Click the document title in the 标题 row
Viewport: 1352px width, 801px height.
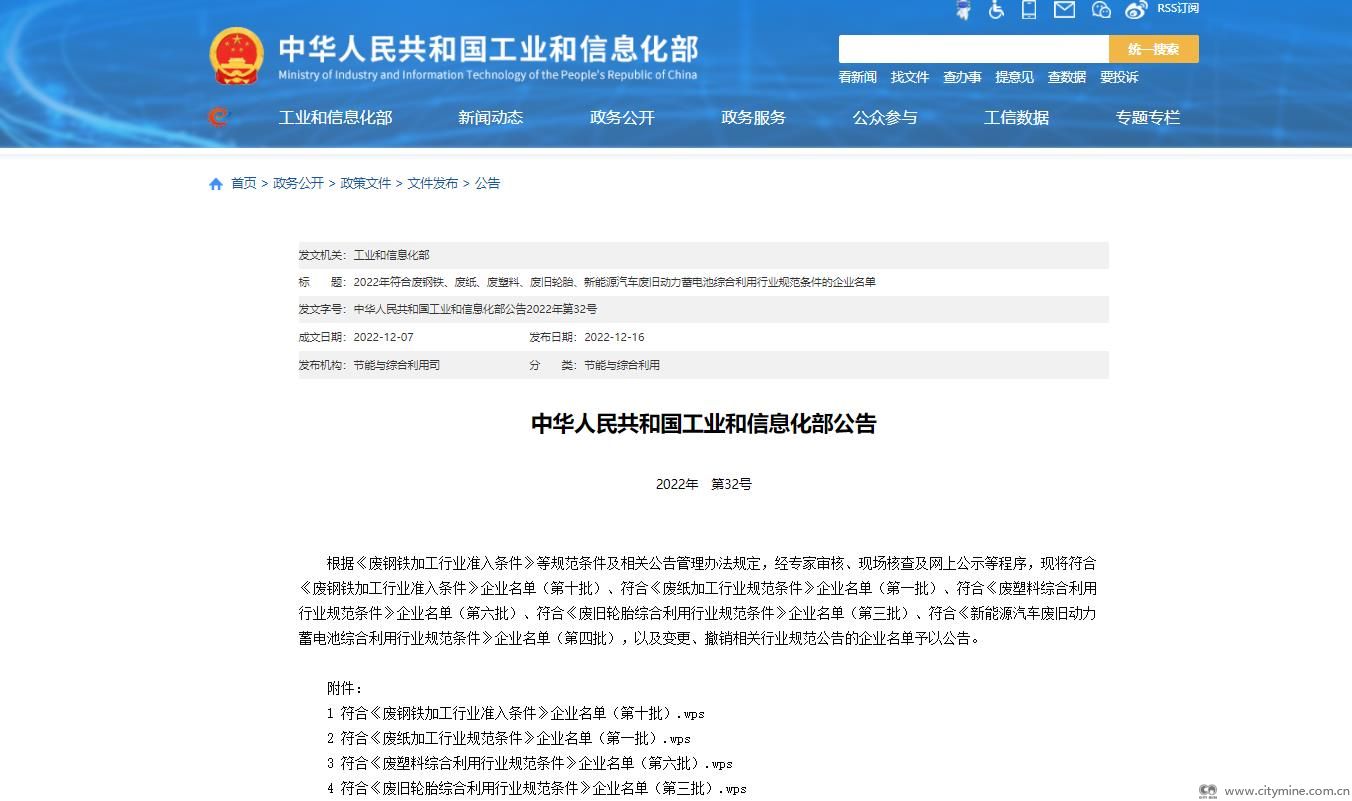pos(614,282)
